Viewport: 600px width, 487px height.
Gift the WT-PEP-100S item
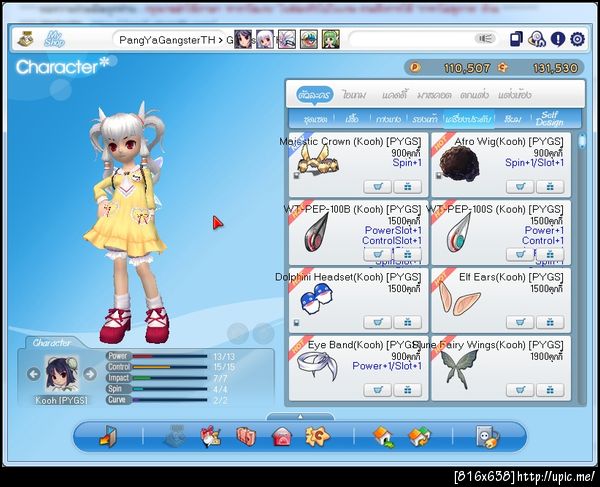[x=550, y=254]
